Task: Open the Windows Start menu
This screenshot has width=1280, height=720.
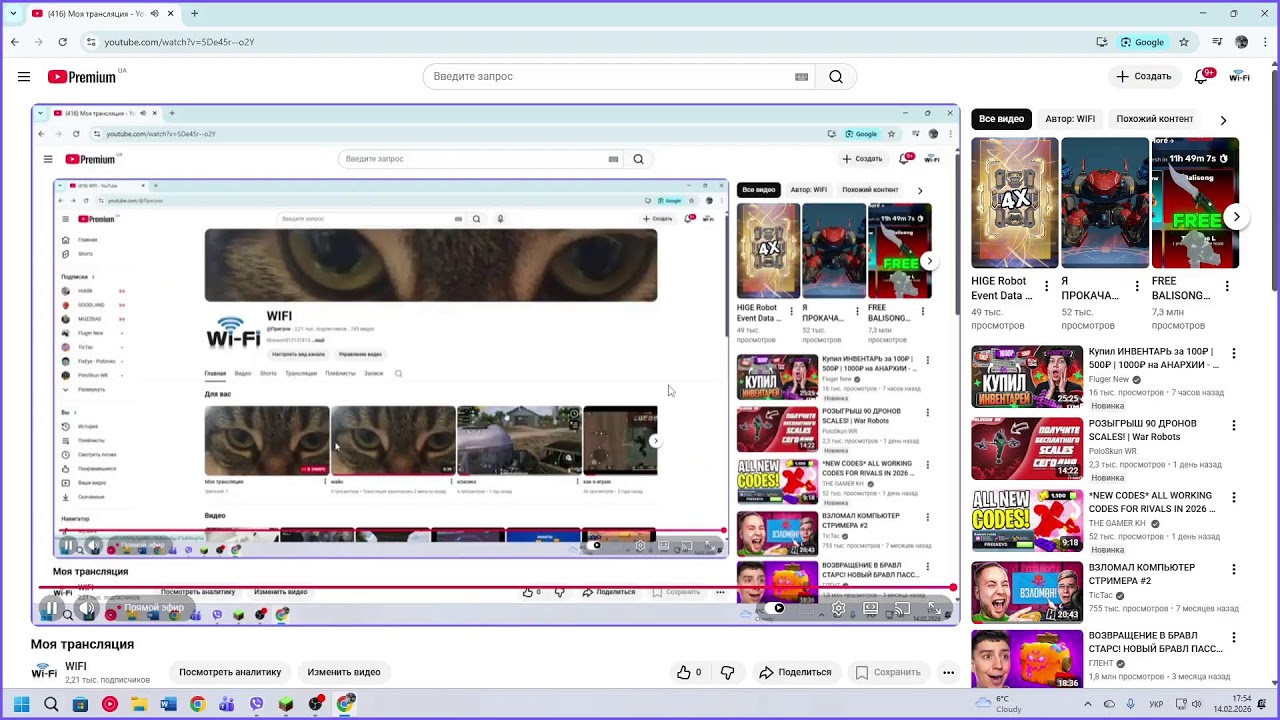Action: (x=21, y=704)
